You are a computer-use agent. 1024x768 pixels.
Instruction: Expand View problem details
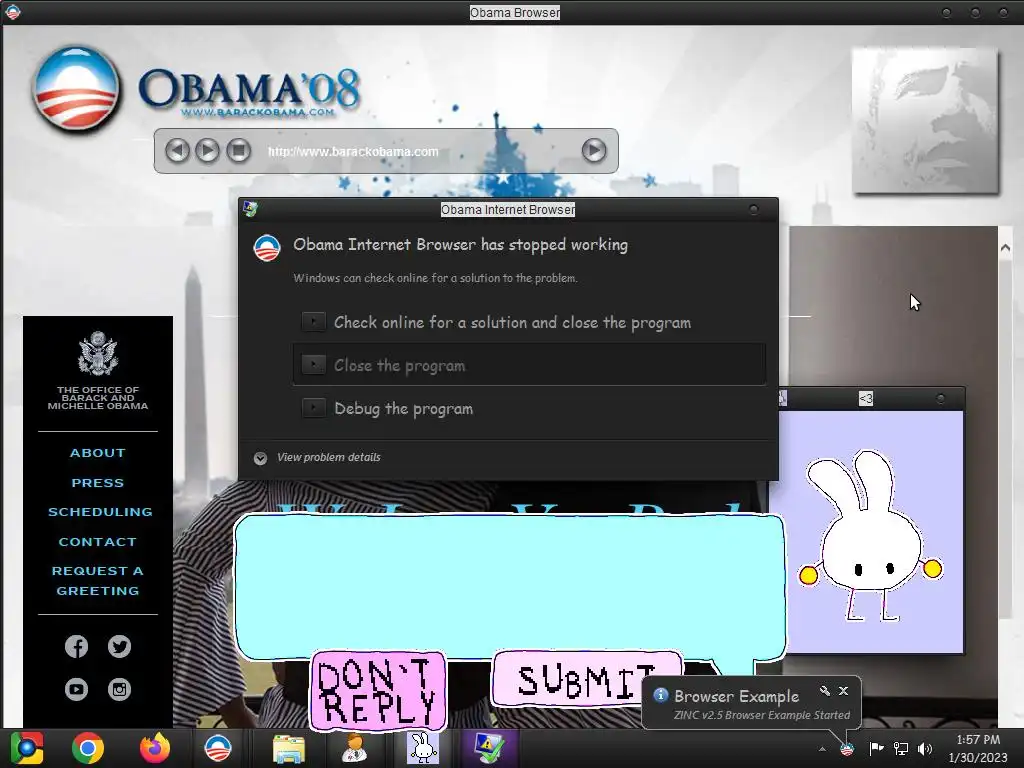pyautogui.click(x=317, y=457)
